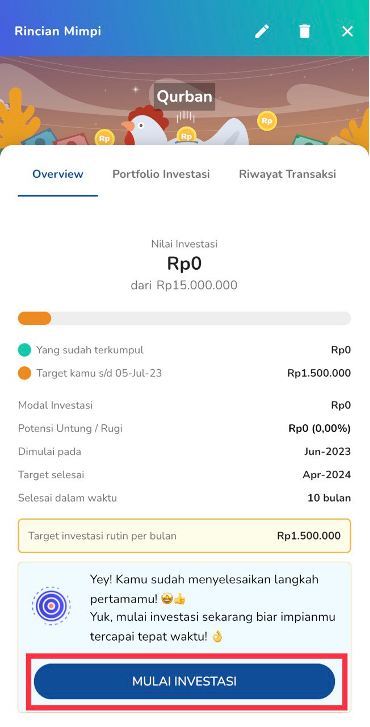370x727 pixels.
Task: Open the Riwayat Transaksi tab
Action: pyautogui.click(x=287, y=174)
